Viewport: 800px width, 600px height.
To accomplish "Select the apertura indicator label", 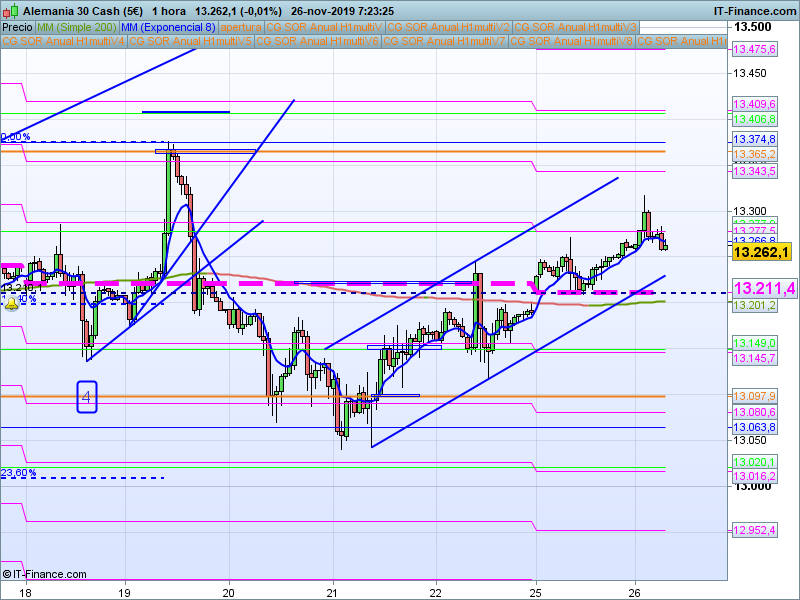I will (241, 27).
